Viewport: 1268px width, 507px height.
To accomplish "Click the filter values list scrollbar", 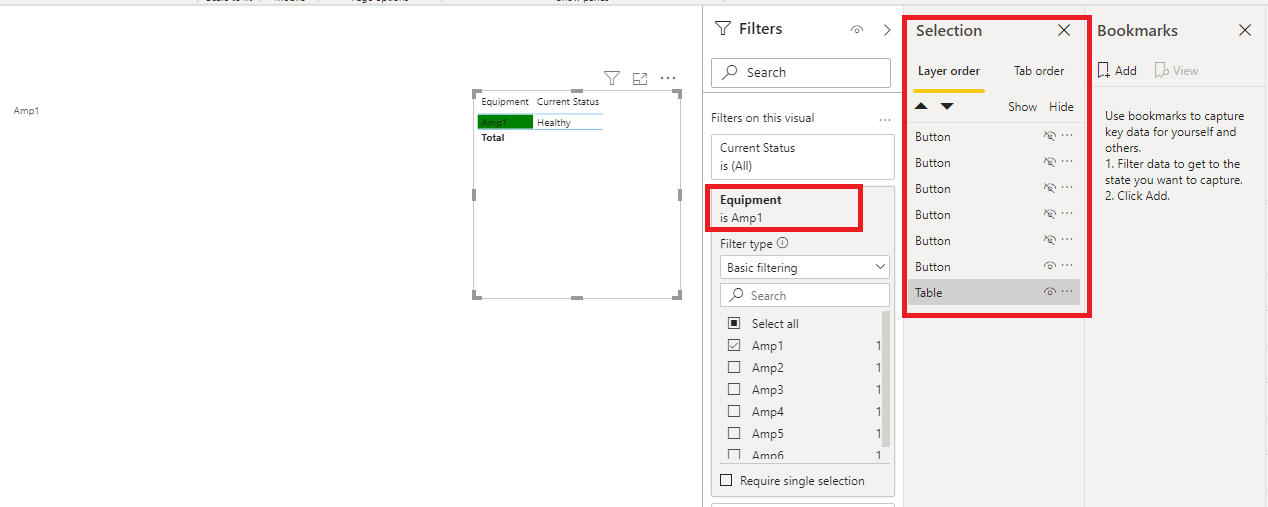I will click(x=886, y=380).
